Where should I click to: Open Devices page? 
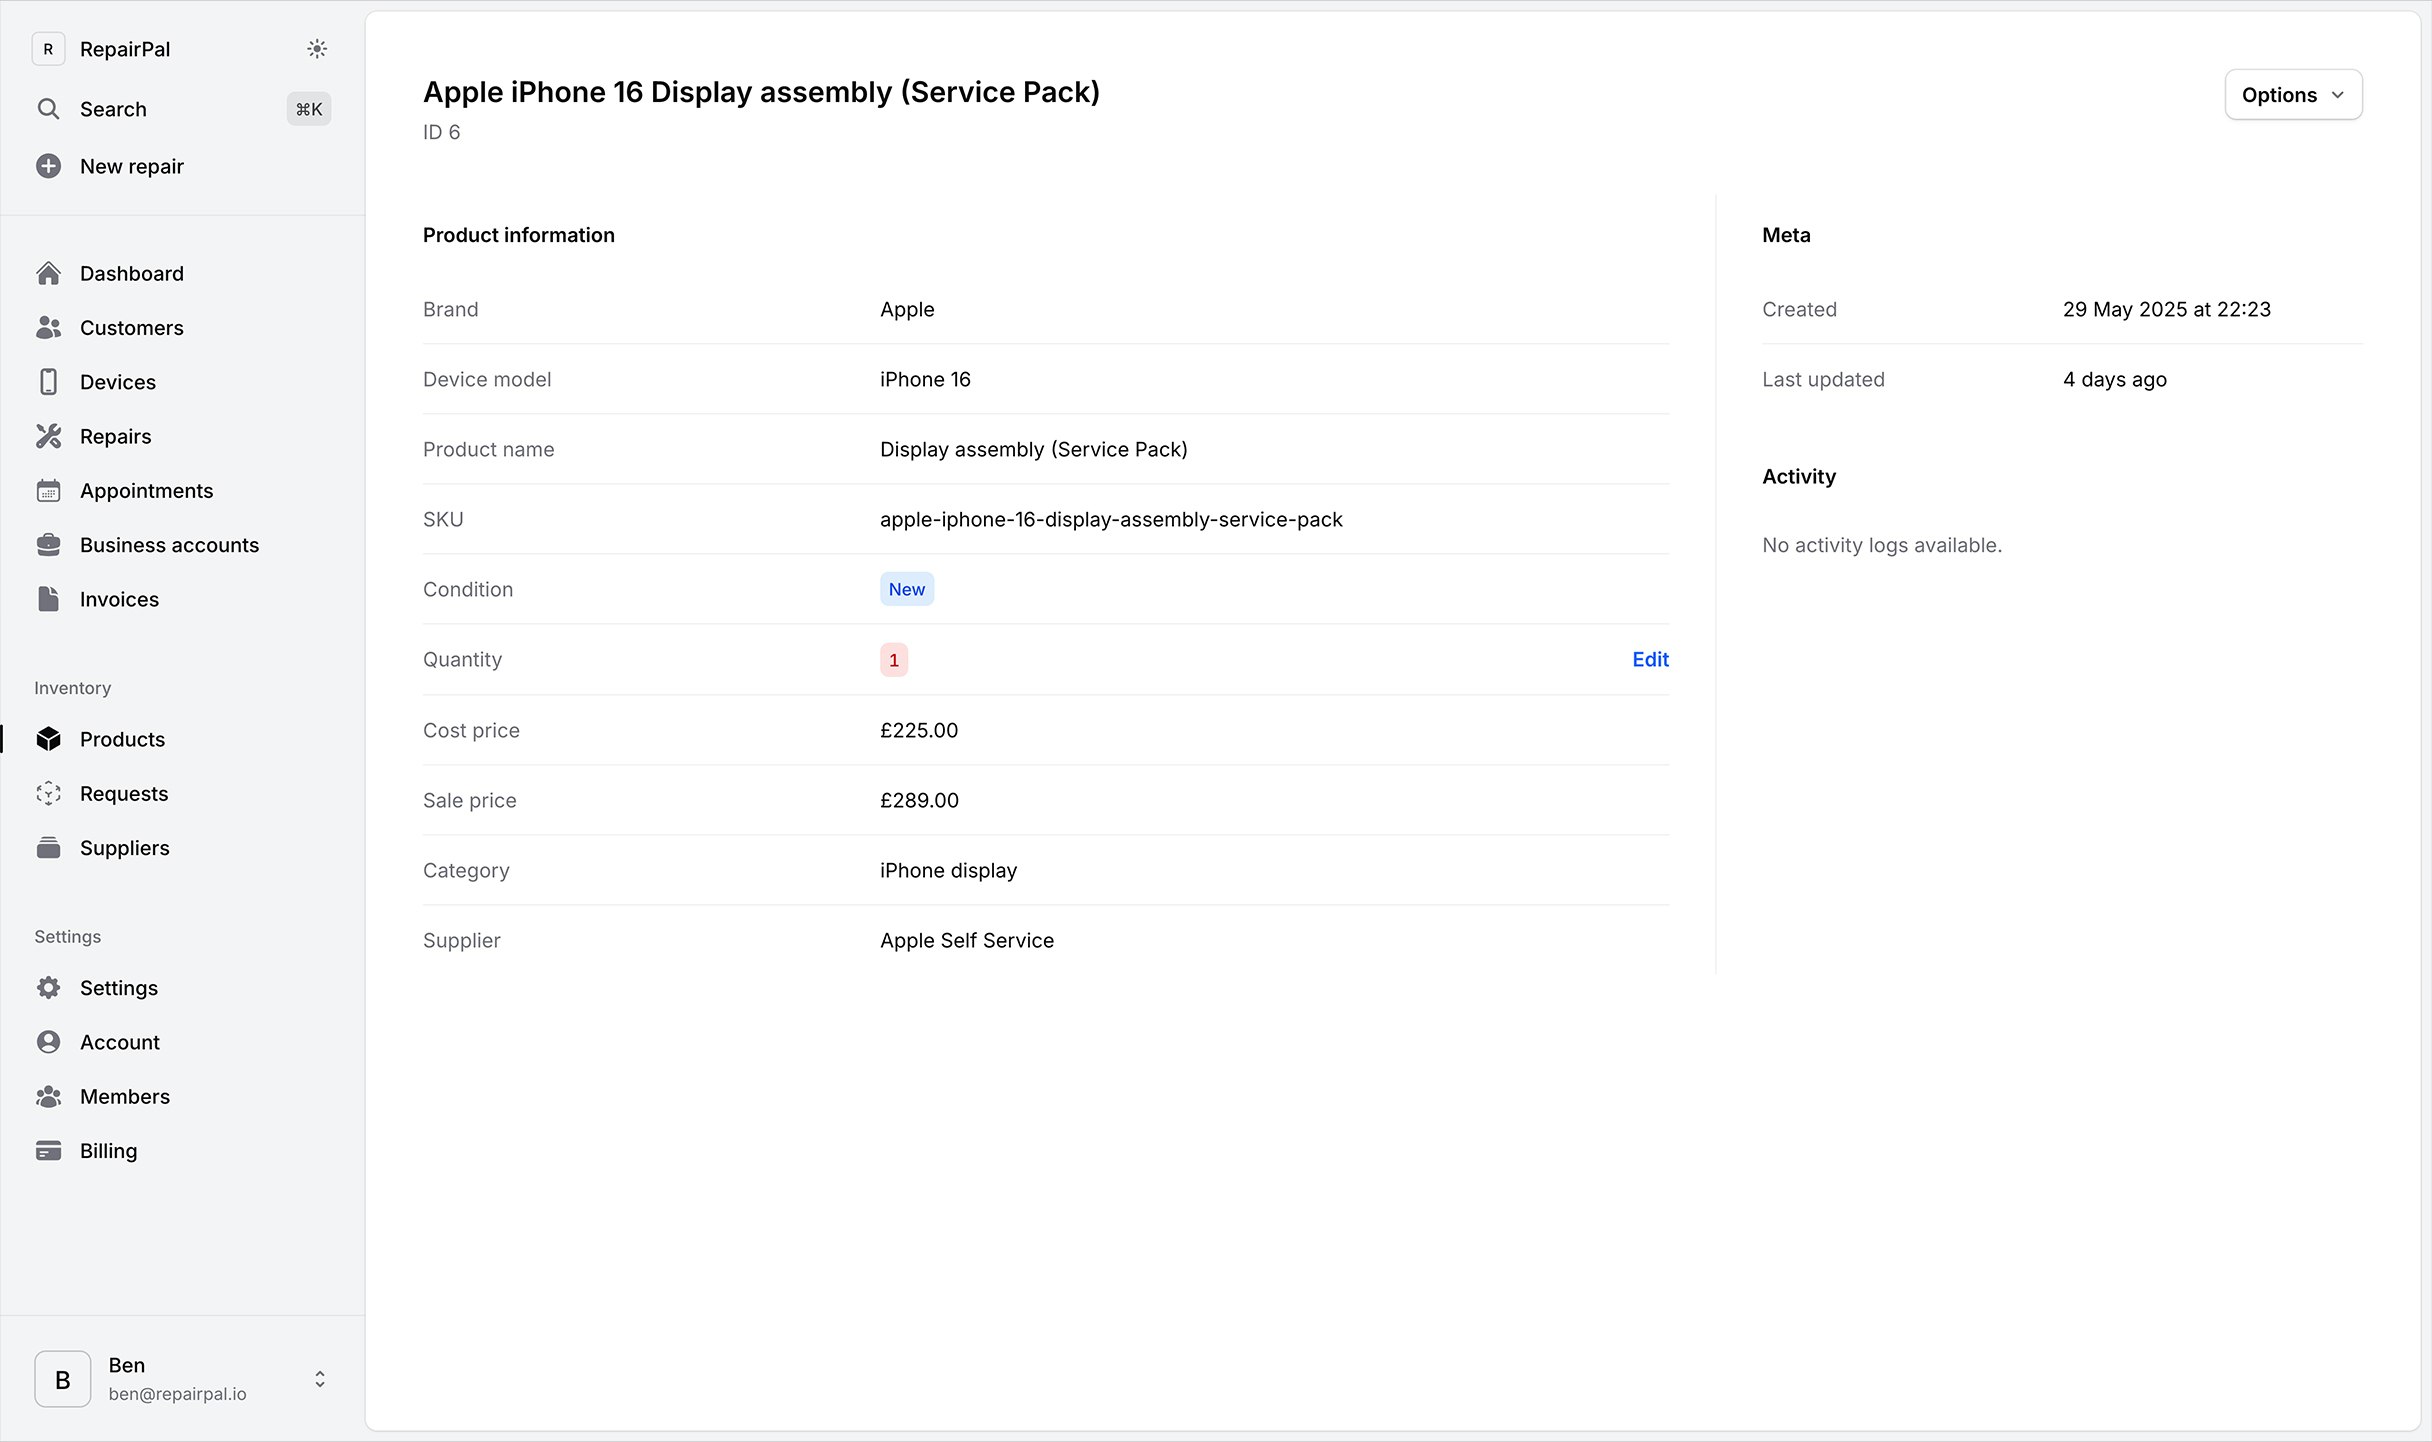click(118, 382)
